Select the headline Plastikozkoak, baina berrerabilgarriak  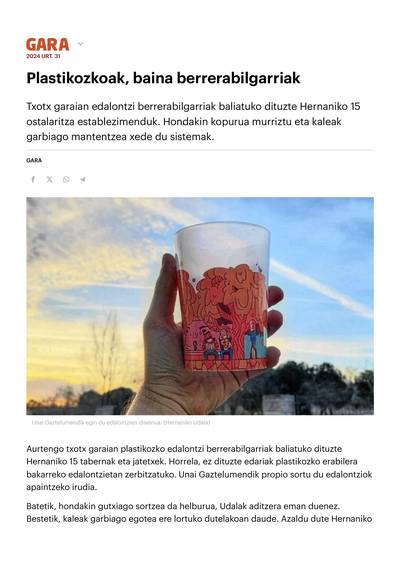point(163,78)
